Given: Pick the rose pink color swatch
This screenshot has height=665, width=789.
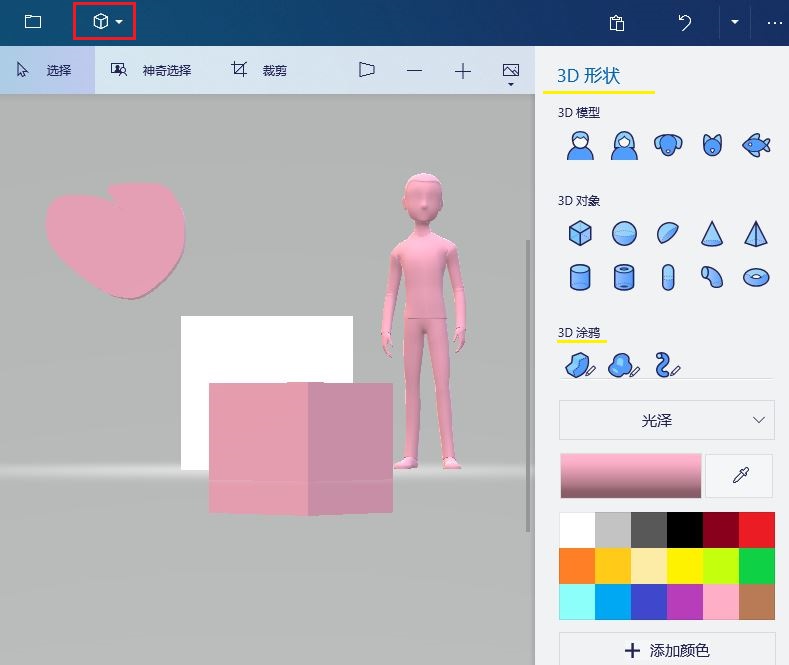Looking at the screenshot, I should 721,602.
